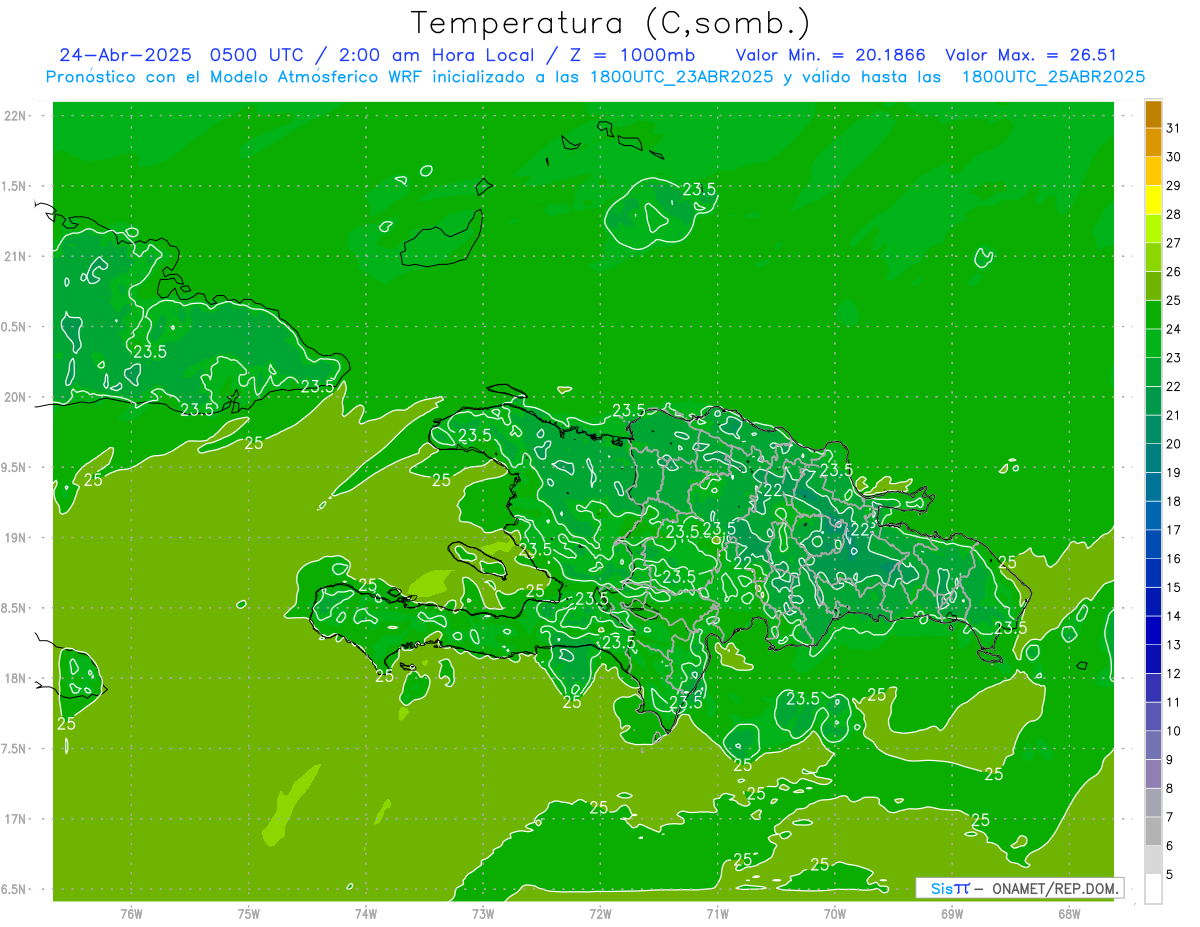This screenshot has width=1200, height=927.
Task: Click the '72W' longitude axis label
Action: point(600,913)
